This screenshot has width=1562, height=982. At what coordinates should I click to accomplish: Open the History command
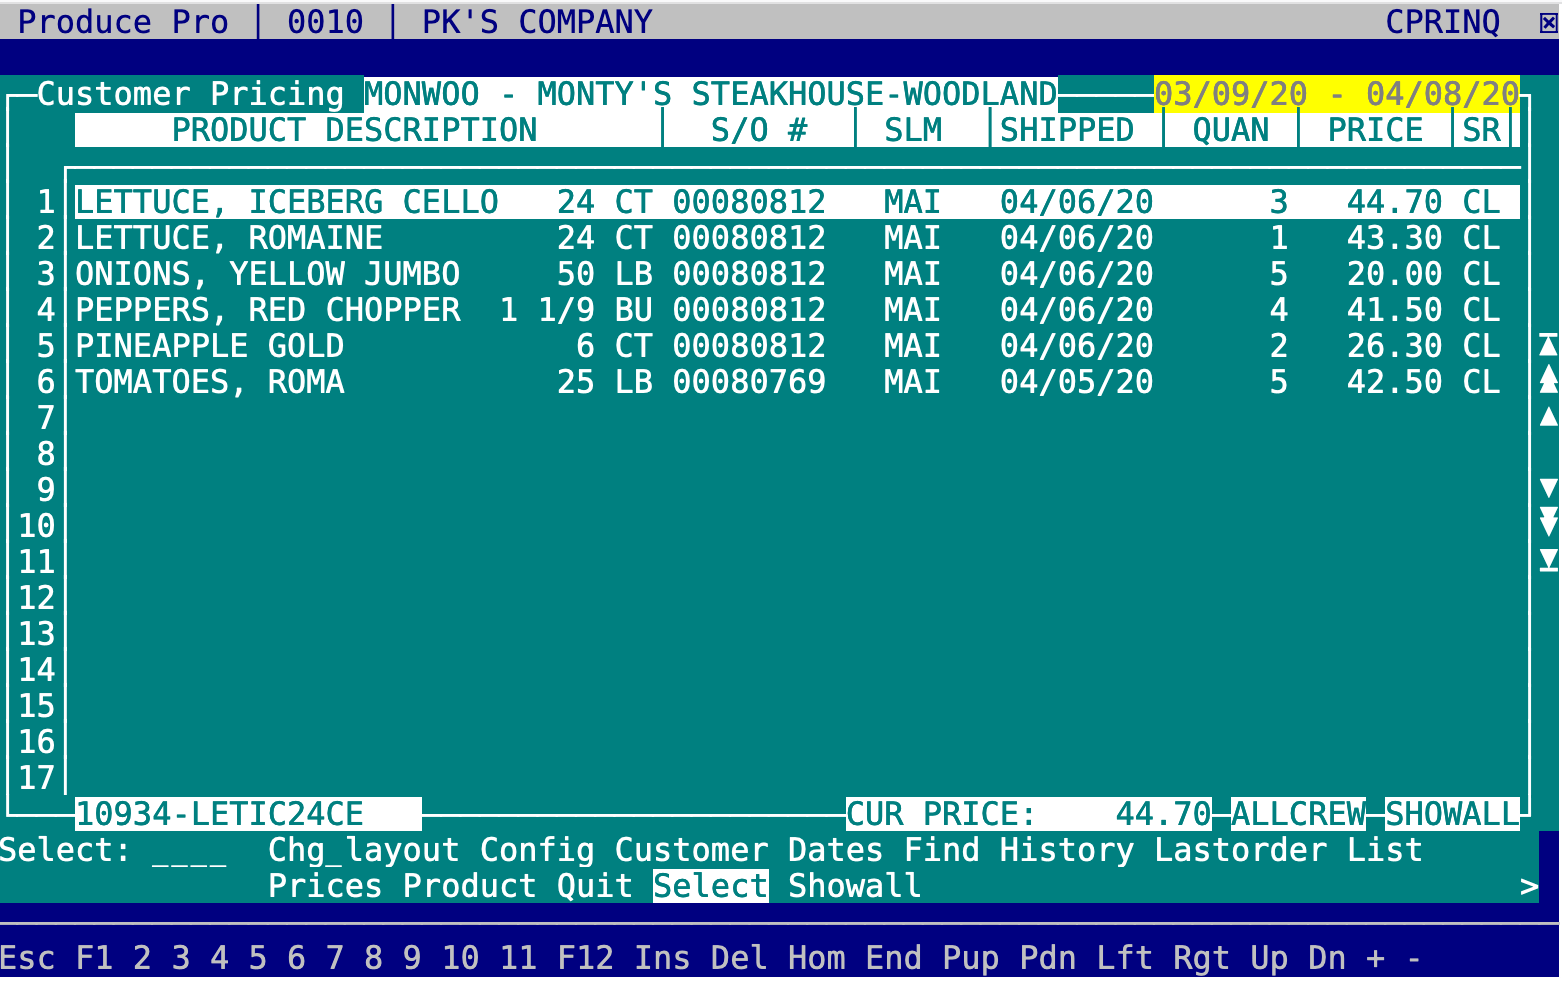pos(1067,850)
